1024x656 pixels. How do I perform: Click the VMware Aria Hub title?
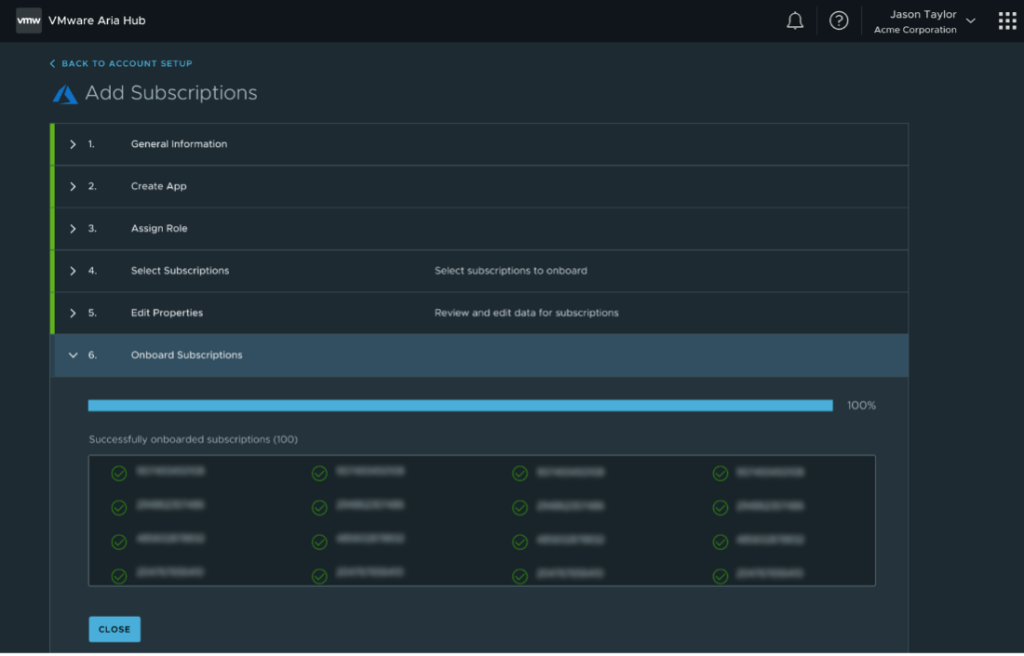pos(97,21)
